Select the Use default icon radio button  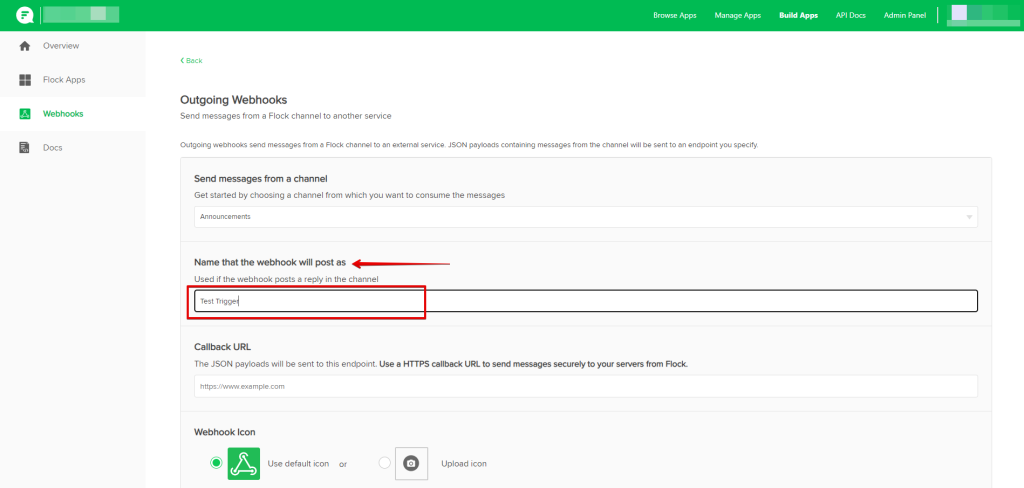(216, 463)
